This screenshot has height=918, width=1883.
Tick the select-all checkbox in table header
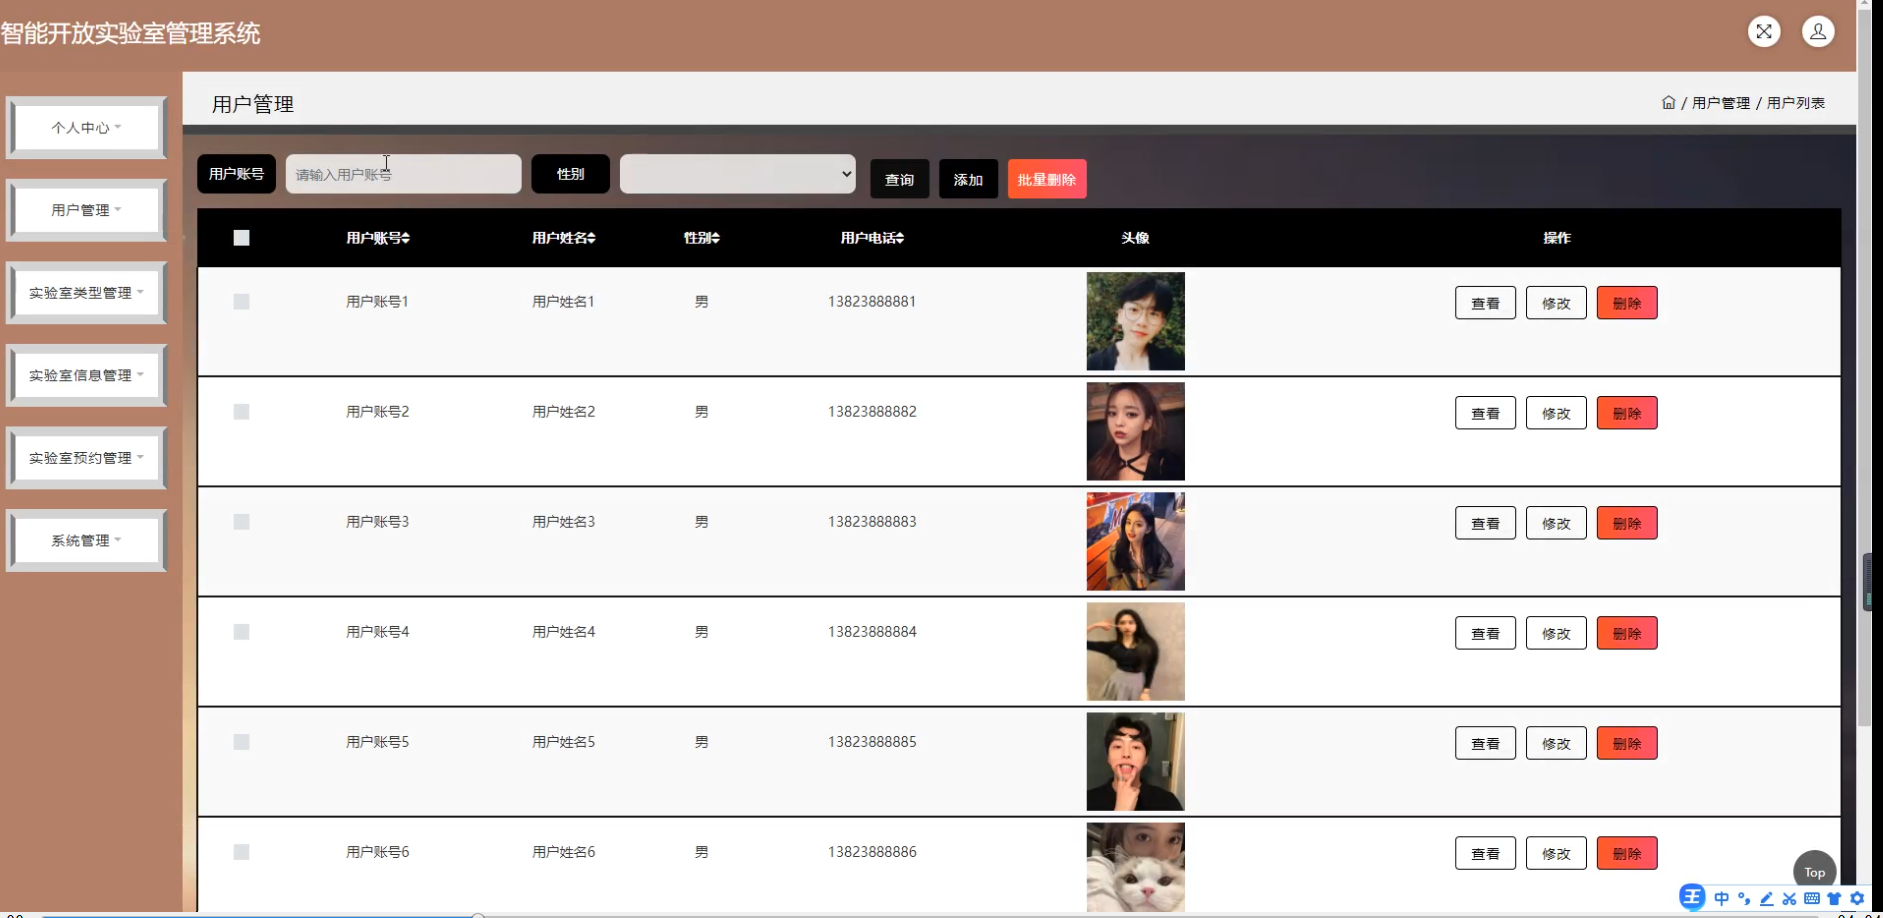241,238
